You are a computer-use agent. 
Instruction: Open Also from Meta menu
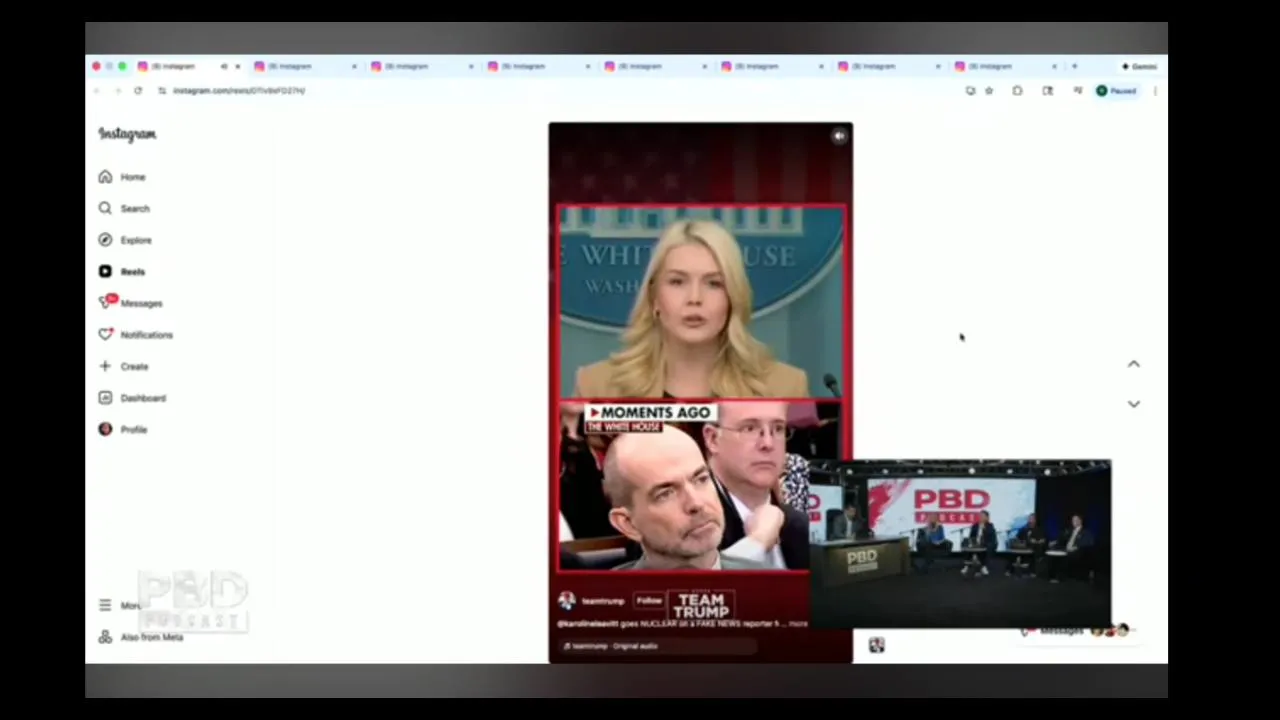[141, 637]
